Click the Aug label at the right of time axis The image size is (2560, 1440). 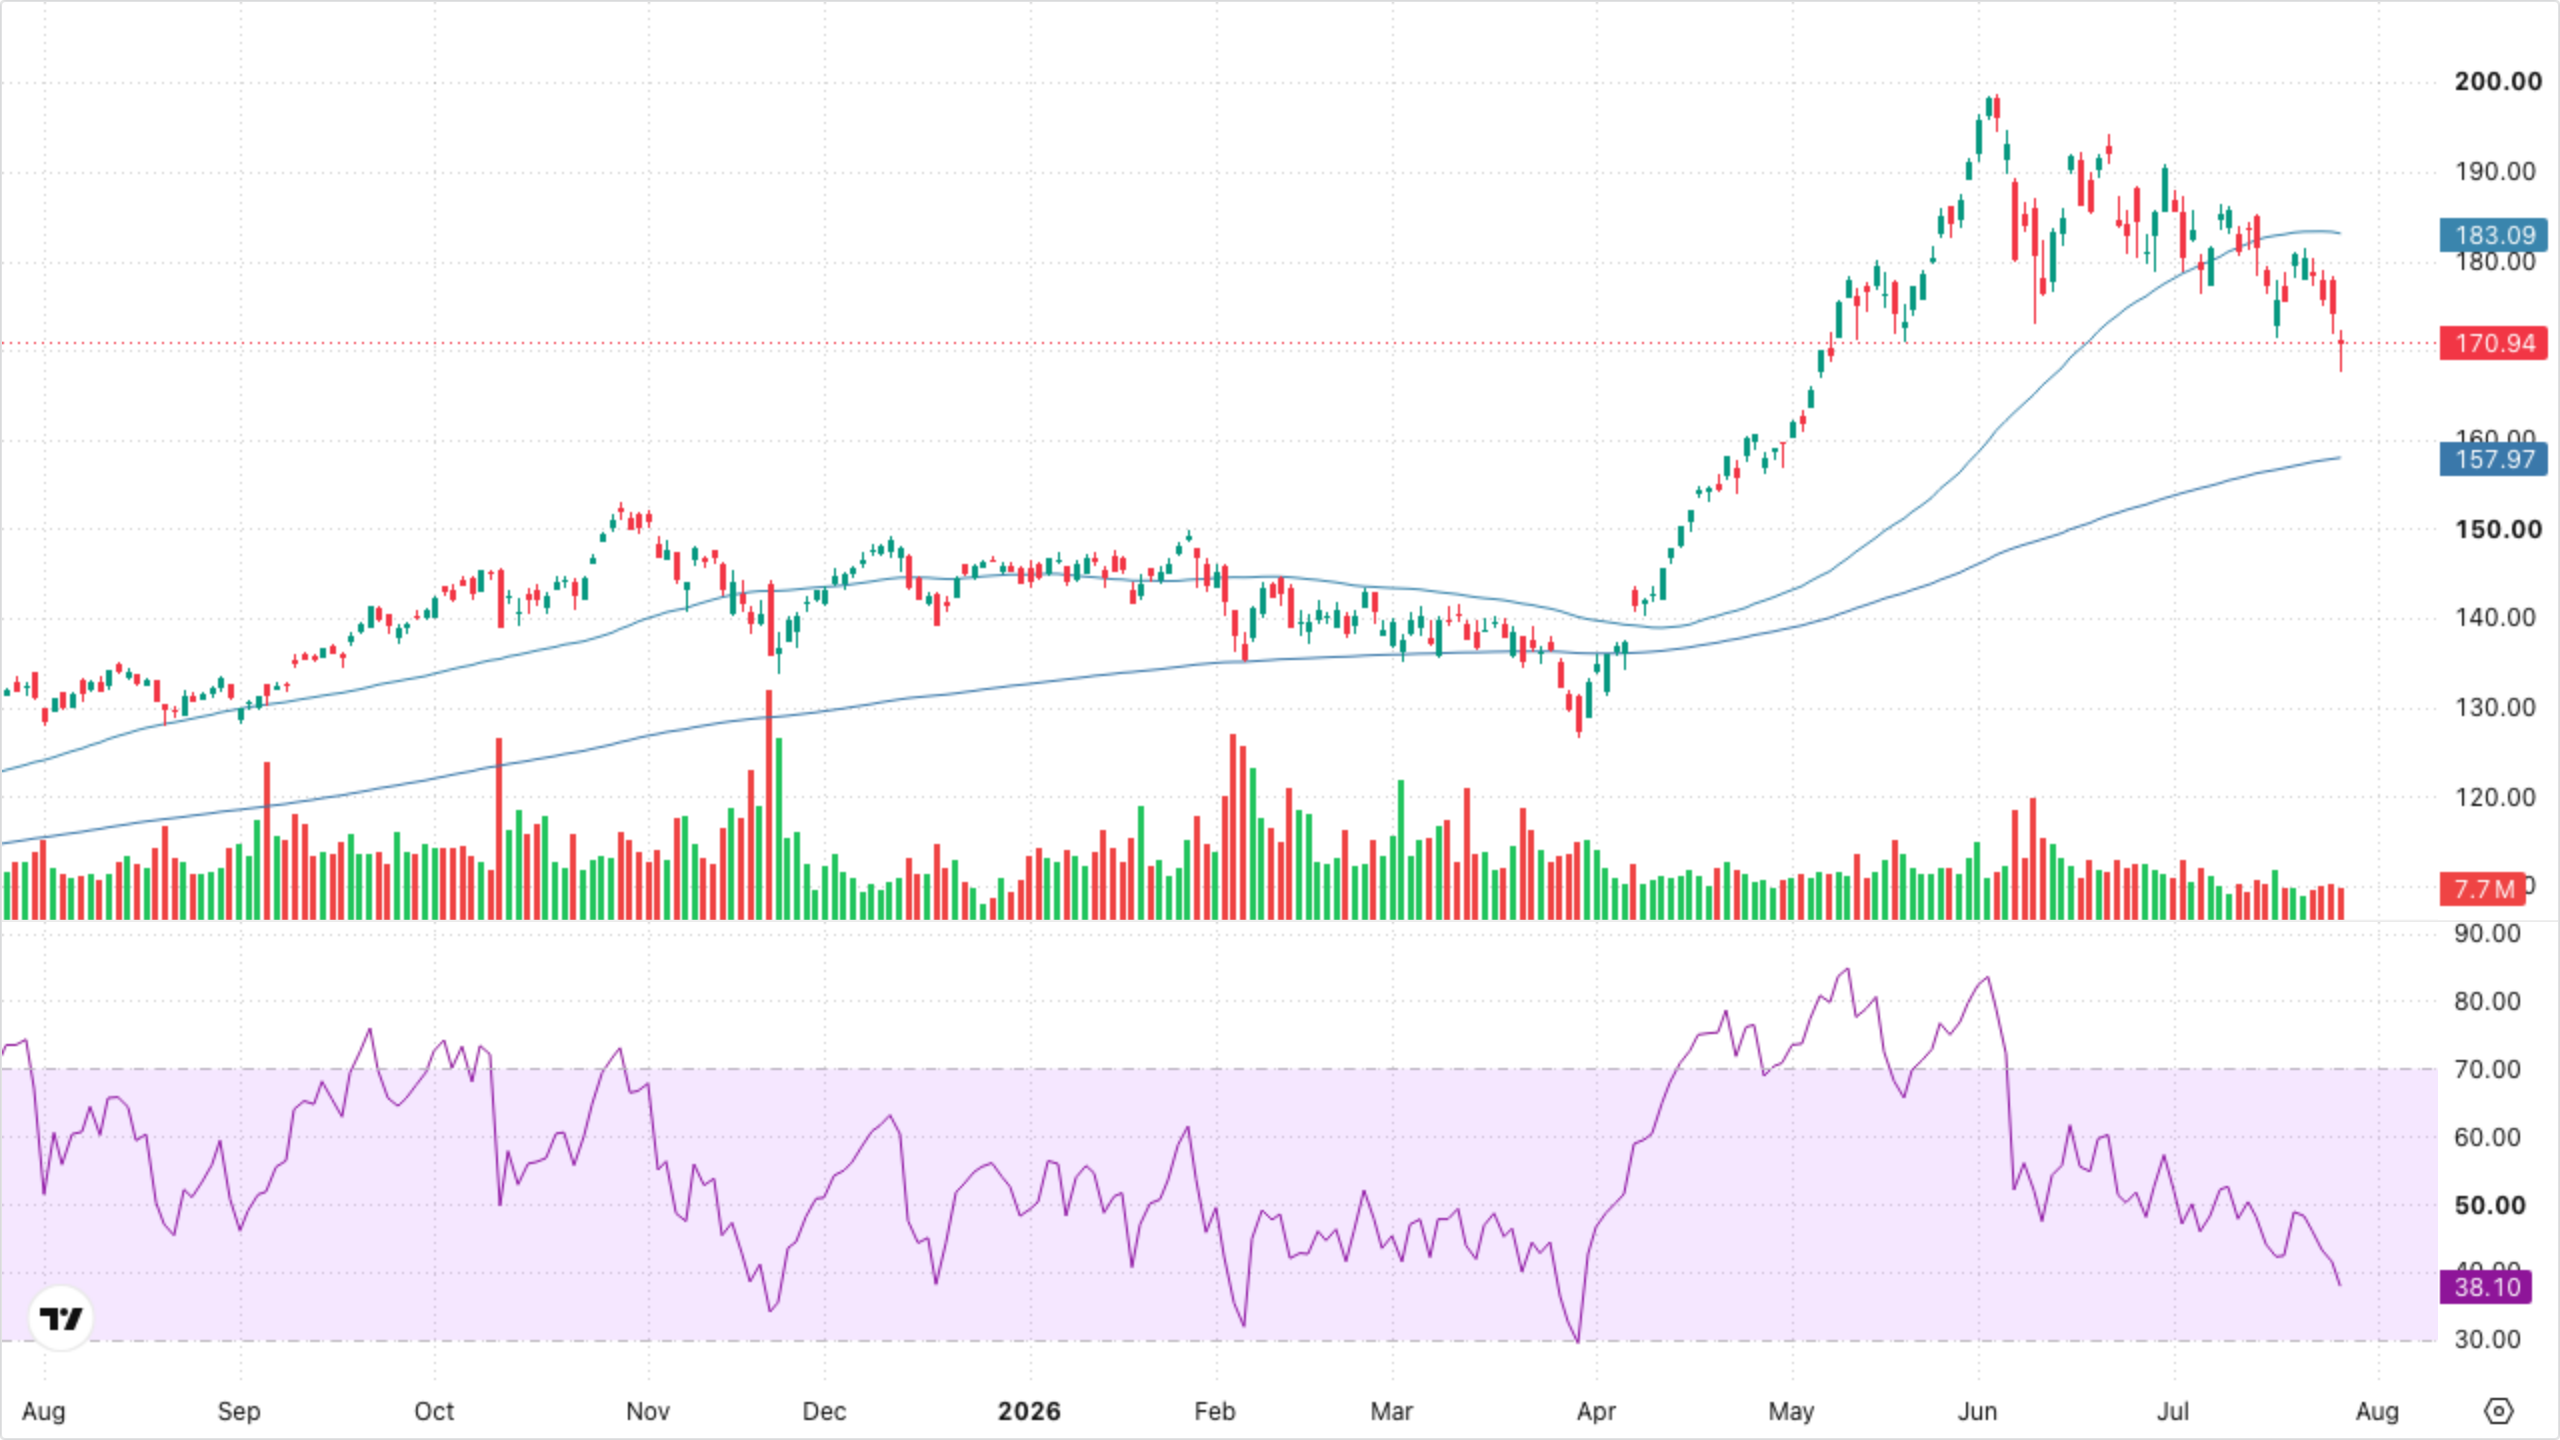click(2377, 1411)
